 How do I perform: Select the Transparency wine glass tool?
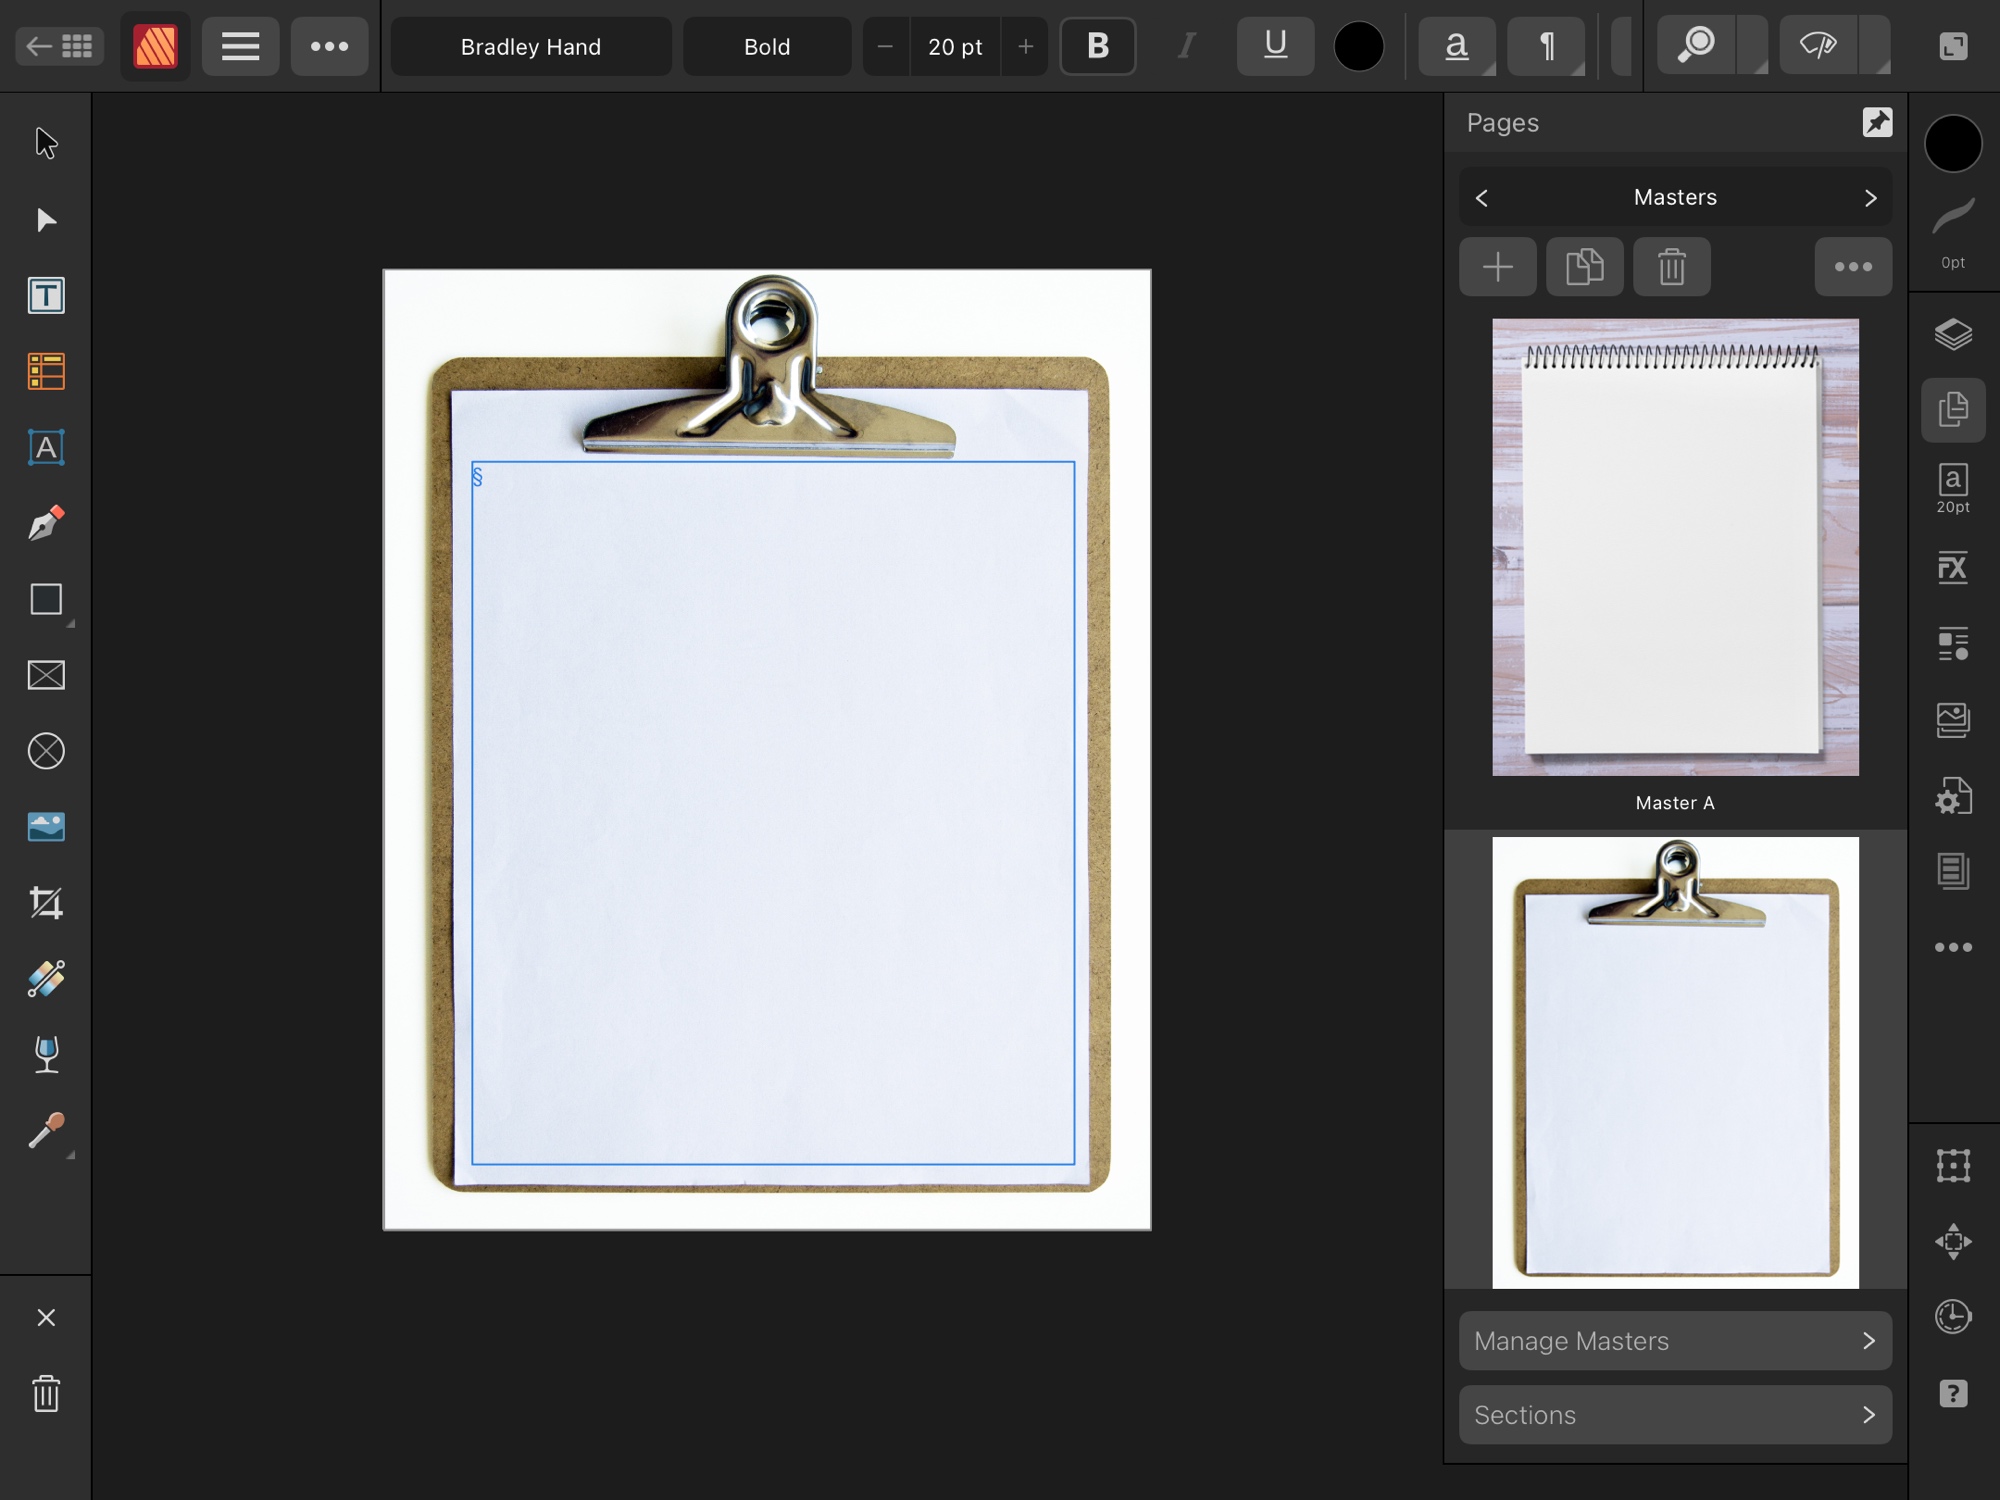pos(46,1054)
